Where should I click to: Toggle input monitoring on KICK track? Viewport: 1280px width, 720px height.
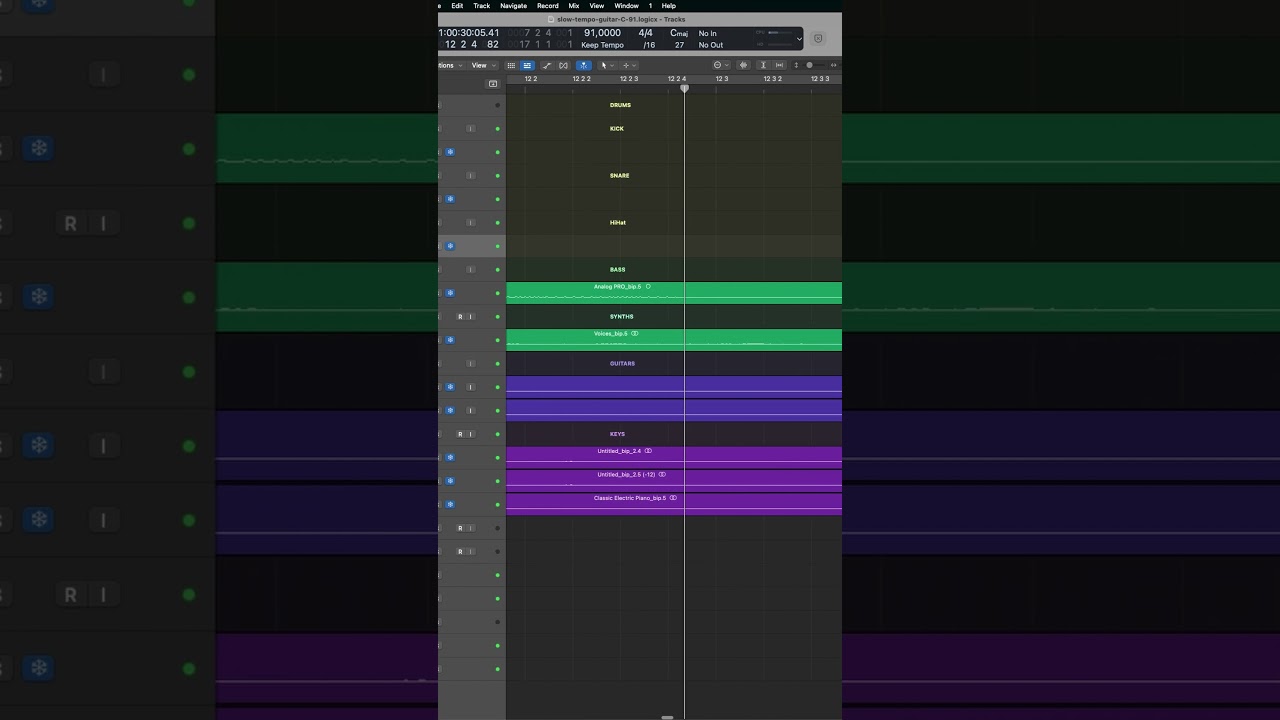(x=470, y=129)
